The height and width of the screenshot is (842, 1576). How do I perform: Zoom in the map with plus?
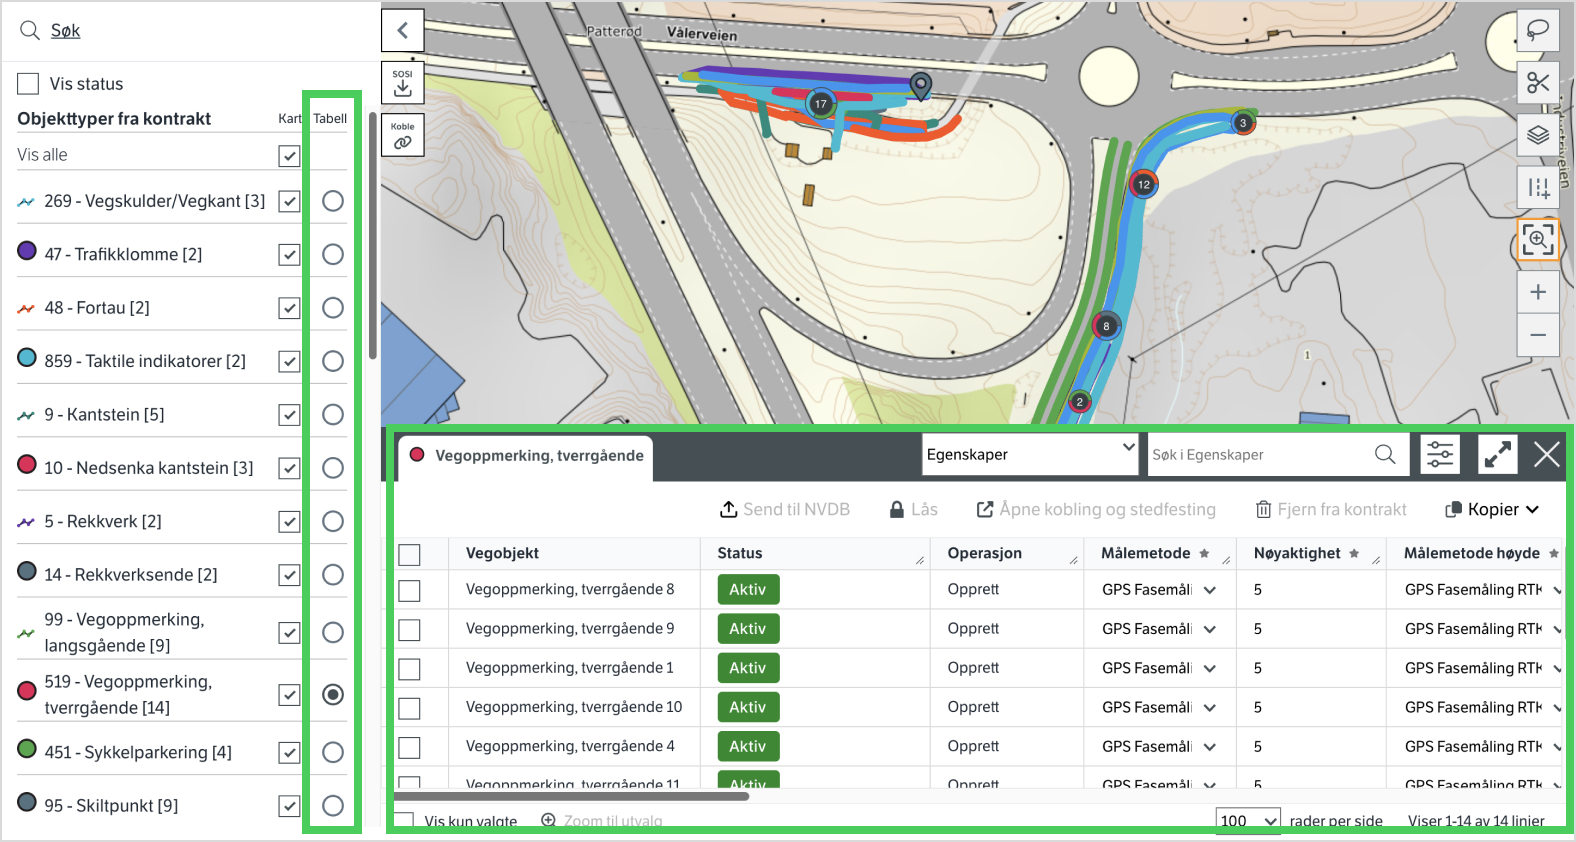[1537, 292]
